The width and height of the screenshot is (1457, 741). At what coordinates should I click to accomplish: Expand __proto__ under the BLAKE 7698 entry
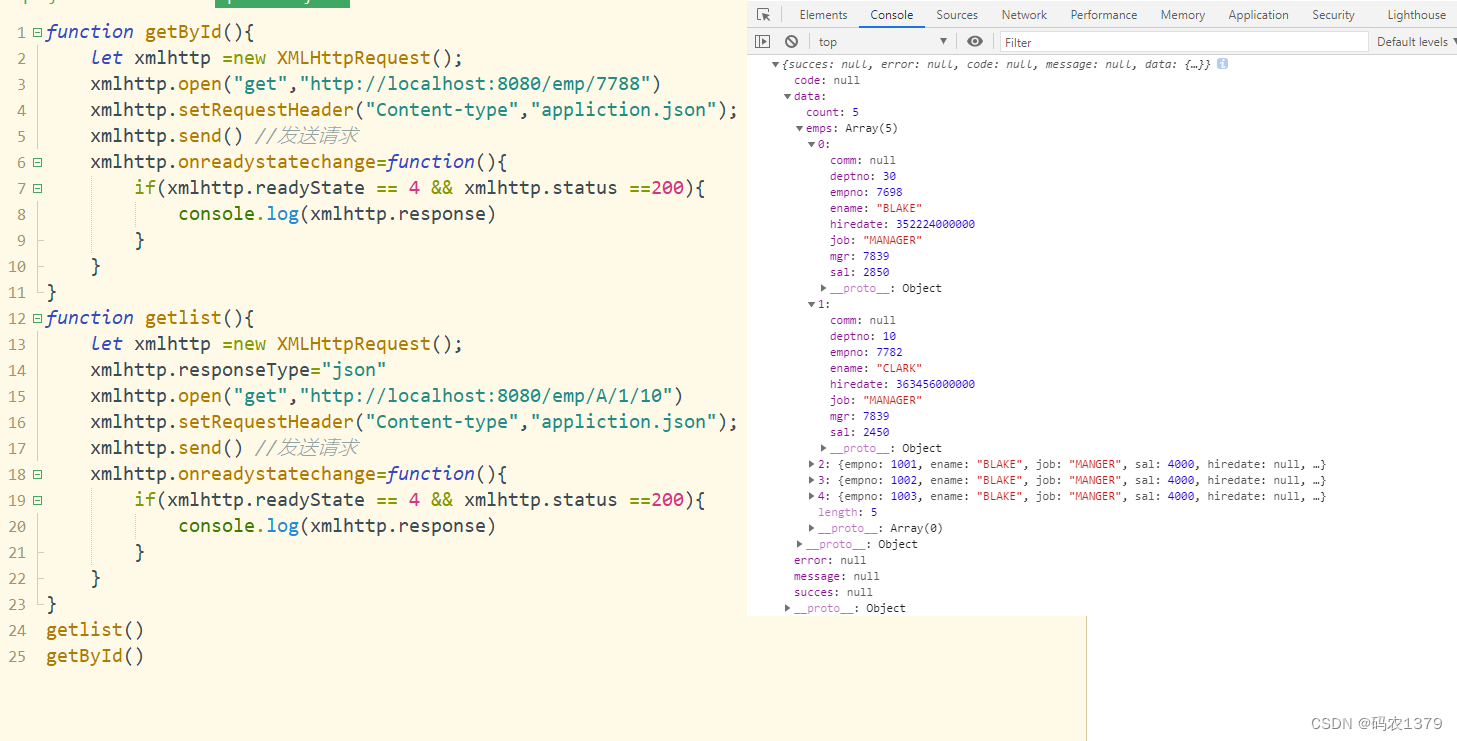click(824, 288)
